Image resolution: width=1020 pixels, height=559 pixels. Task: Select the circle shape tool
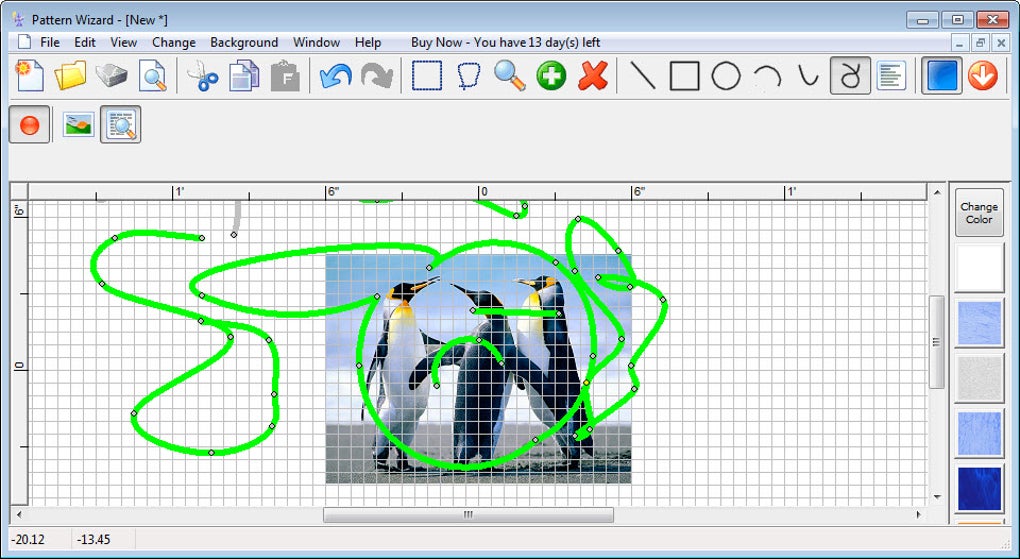coord(726,75)
